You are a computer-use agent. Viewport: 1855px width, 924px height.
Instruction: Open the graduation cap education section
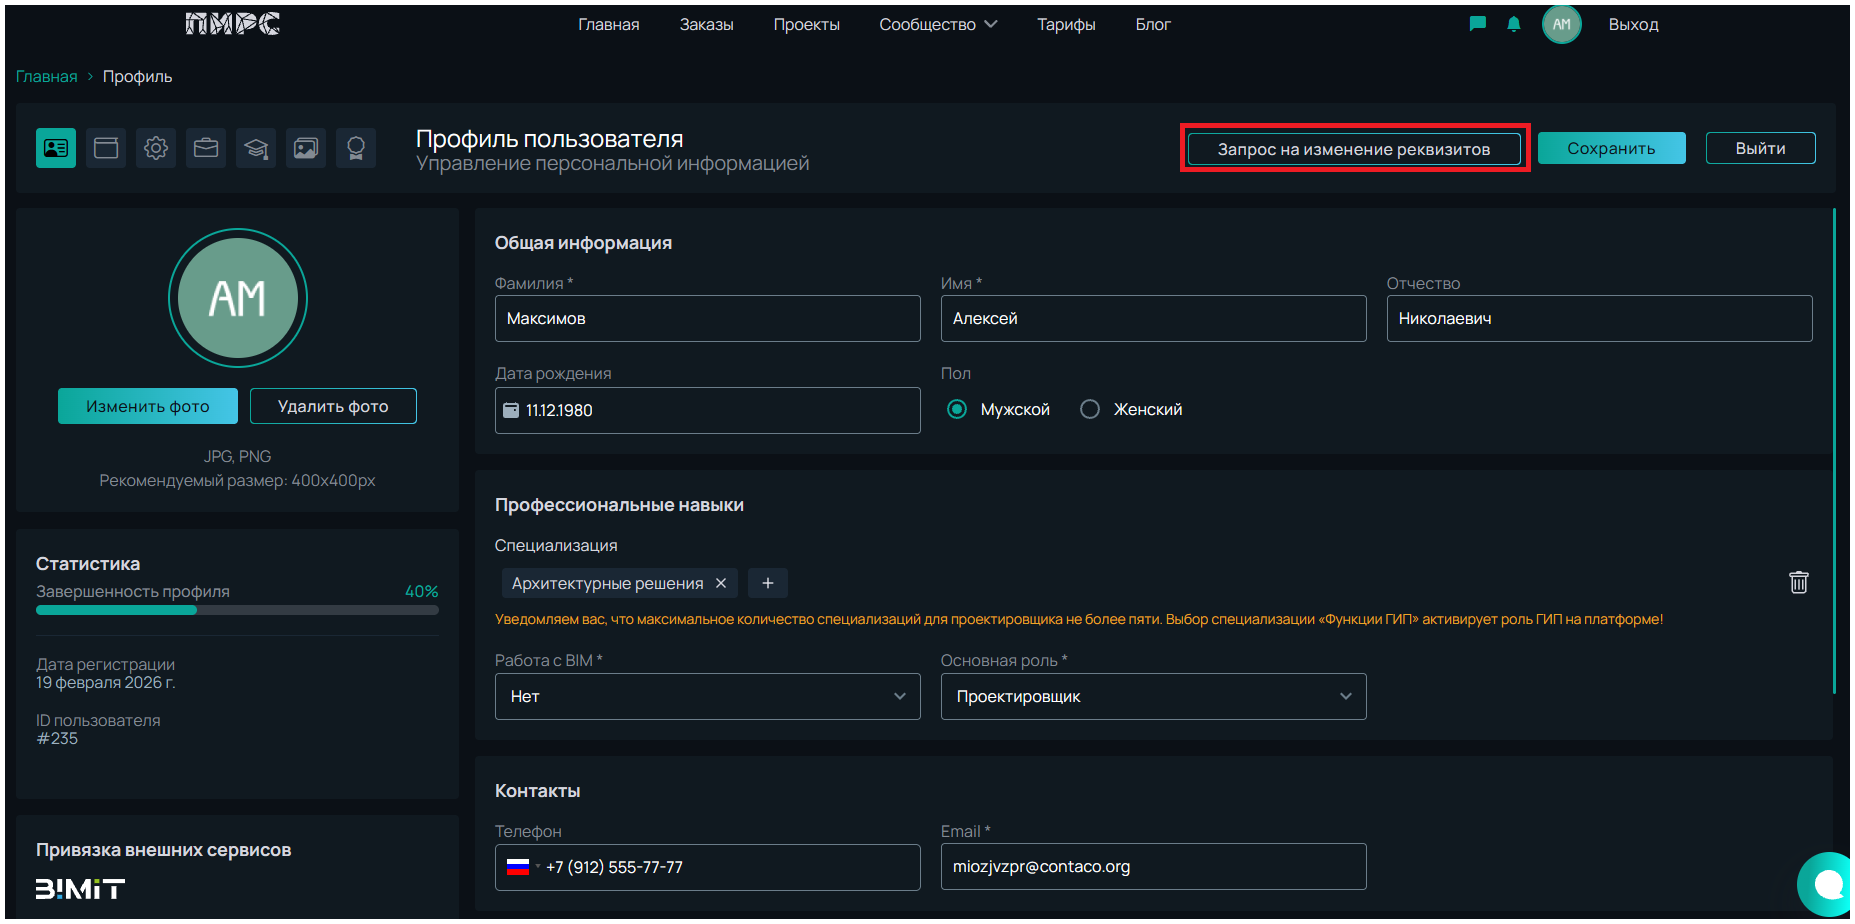tap(256, 148)
